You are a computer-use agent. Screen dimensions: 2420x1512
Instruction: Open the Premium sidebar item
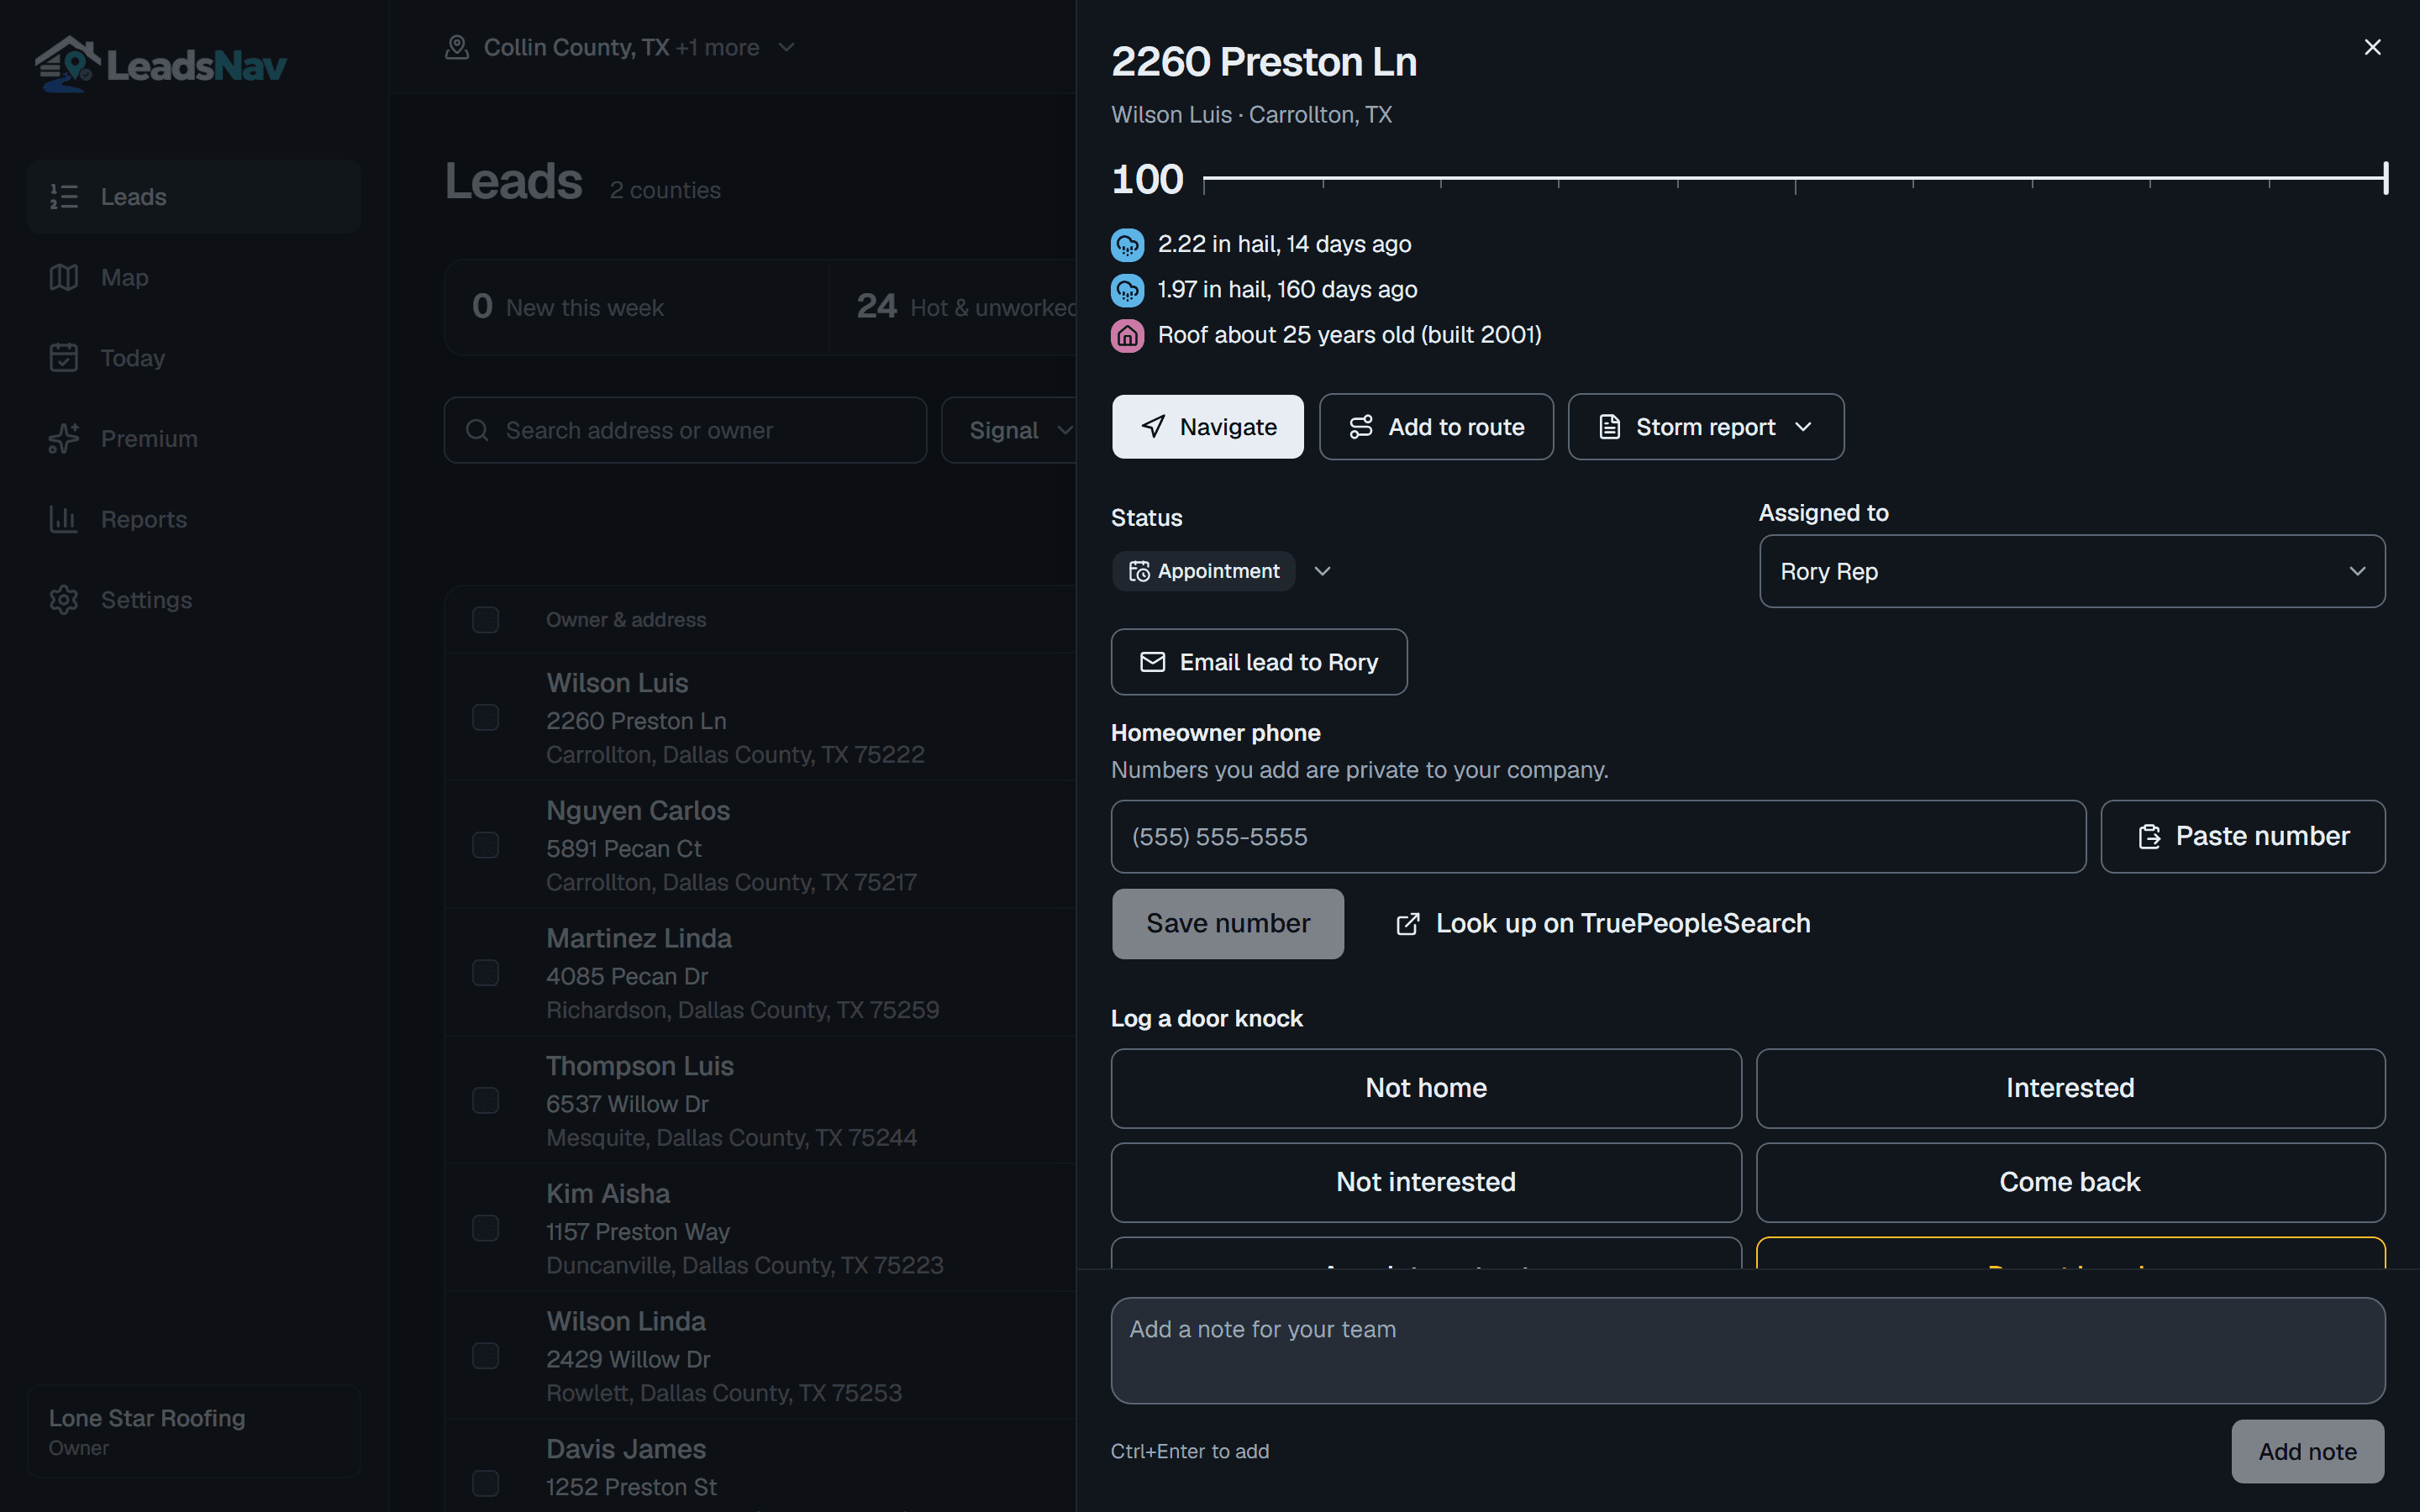[x=194, y=438]
